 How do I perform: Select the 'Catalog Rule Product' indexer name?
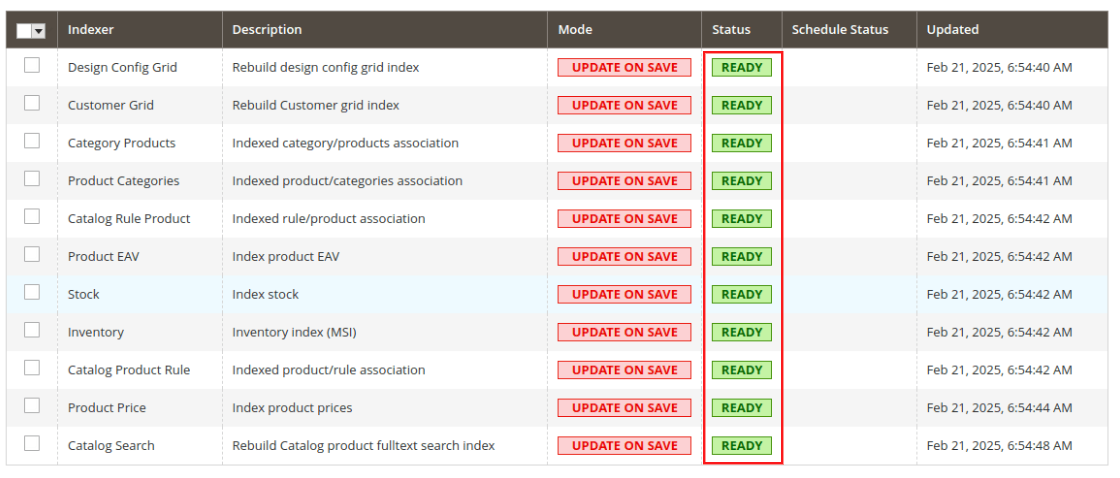(x=129, y=219)
